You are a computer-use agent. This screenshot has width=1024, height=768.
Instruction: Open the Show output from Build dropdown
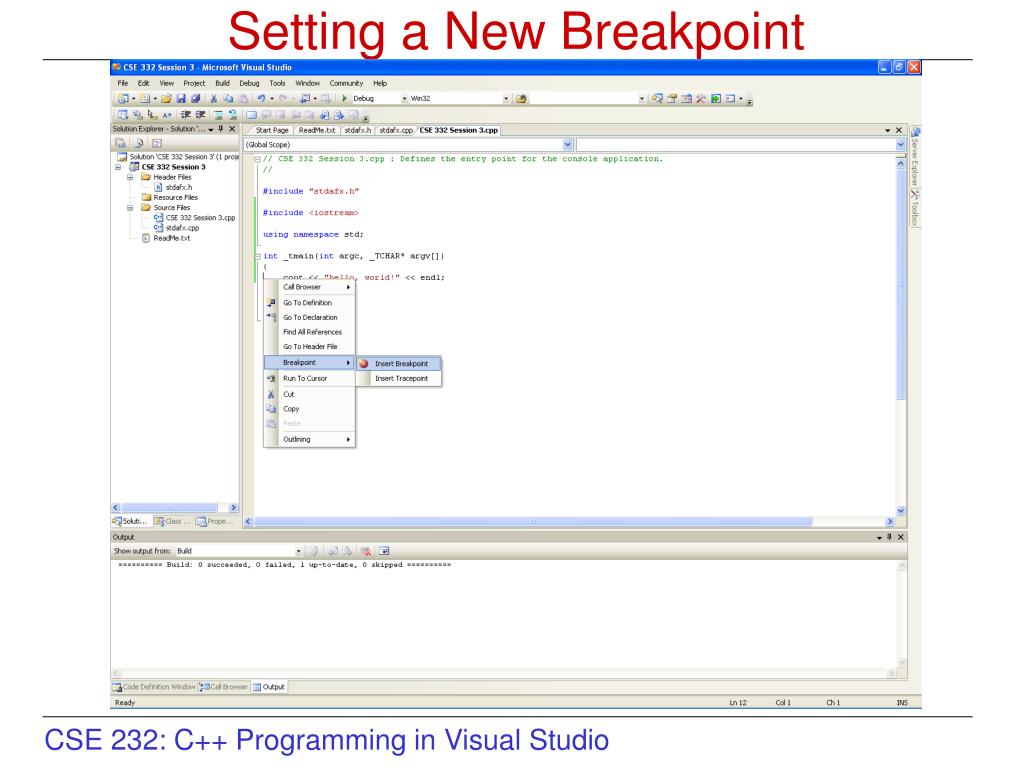298,551
